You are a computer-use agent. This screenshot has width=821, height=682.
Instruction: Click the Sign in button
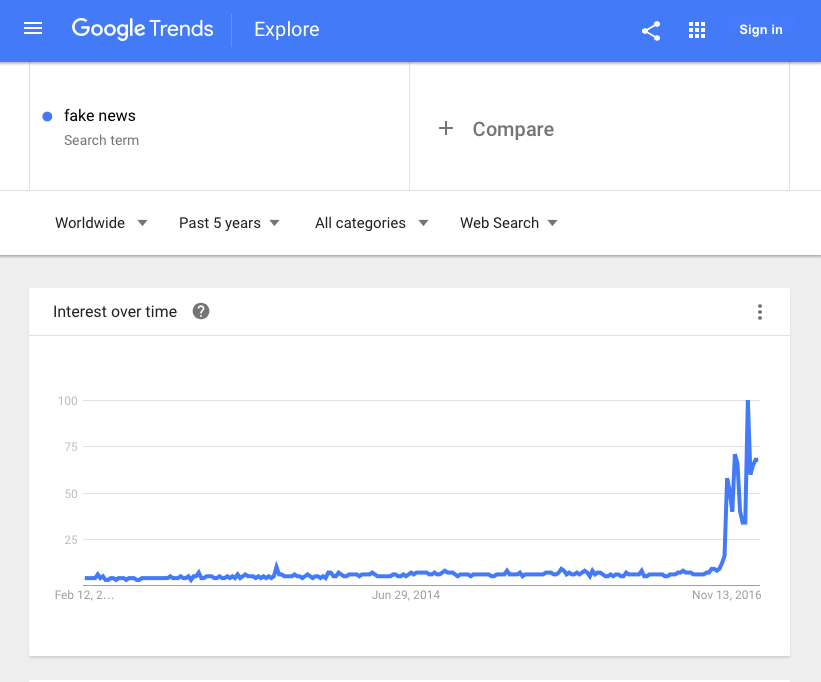[761, 30]
